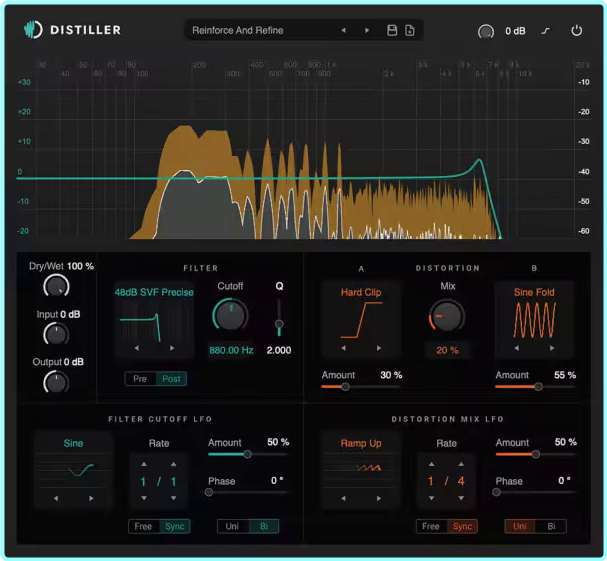The height and width of the screenshot is (561, 607).
Task: Open Hard Clip distortion A type
Action: [361, 292]
